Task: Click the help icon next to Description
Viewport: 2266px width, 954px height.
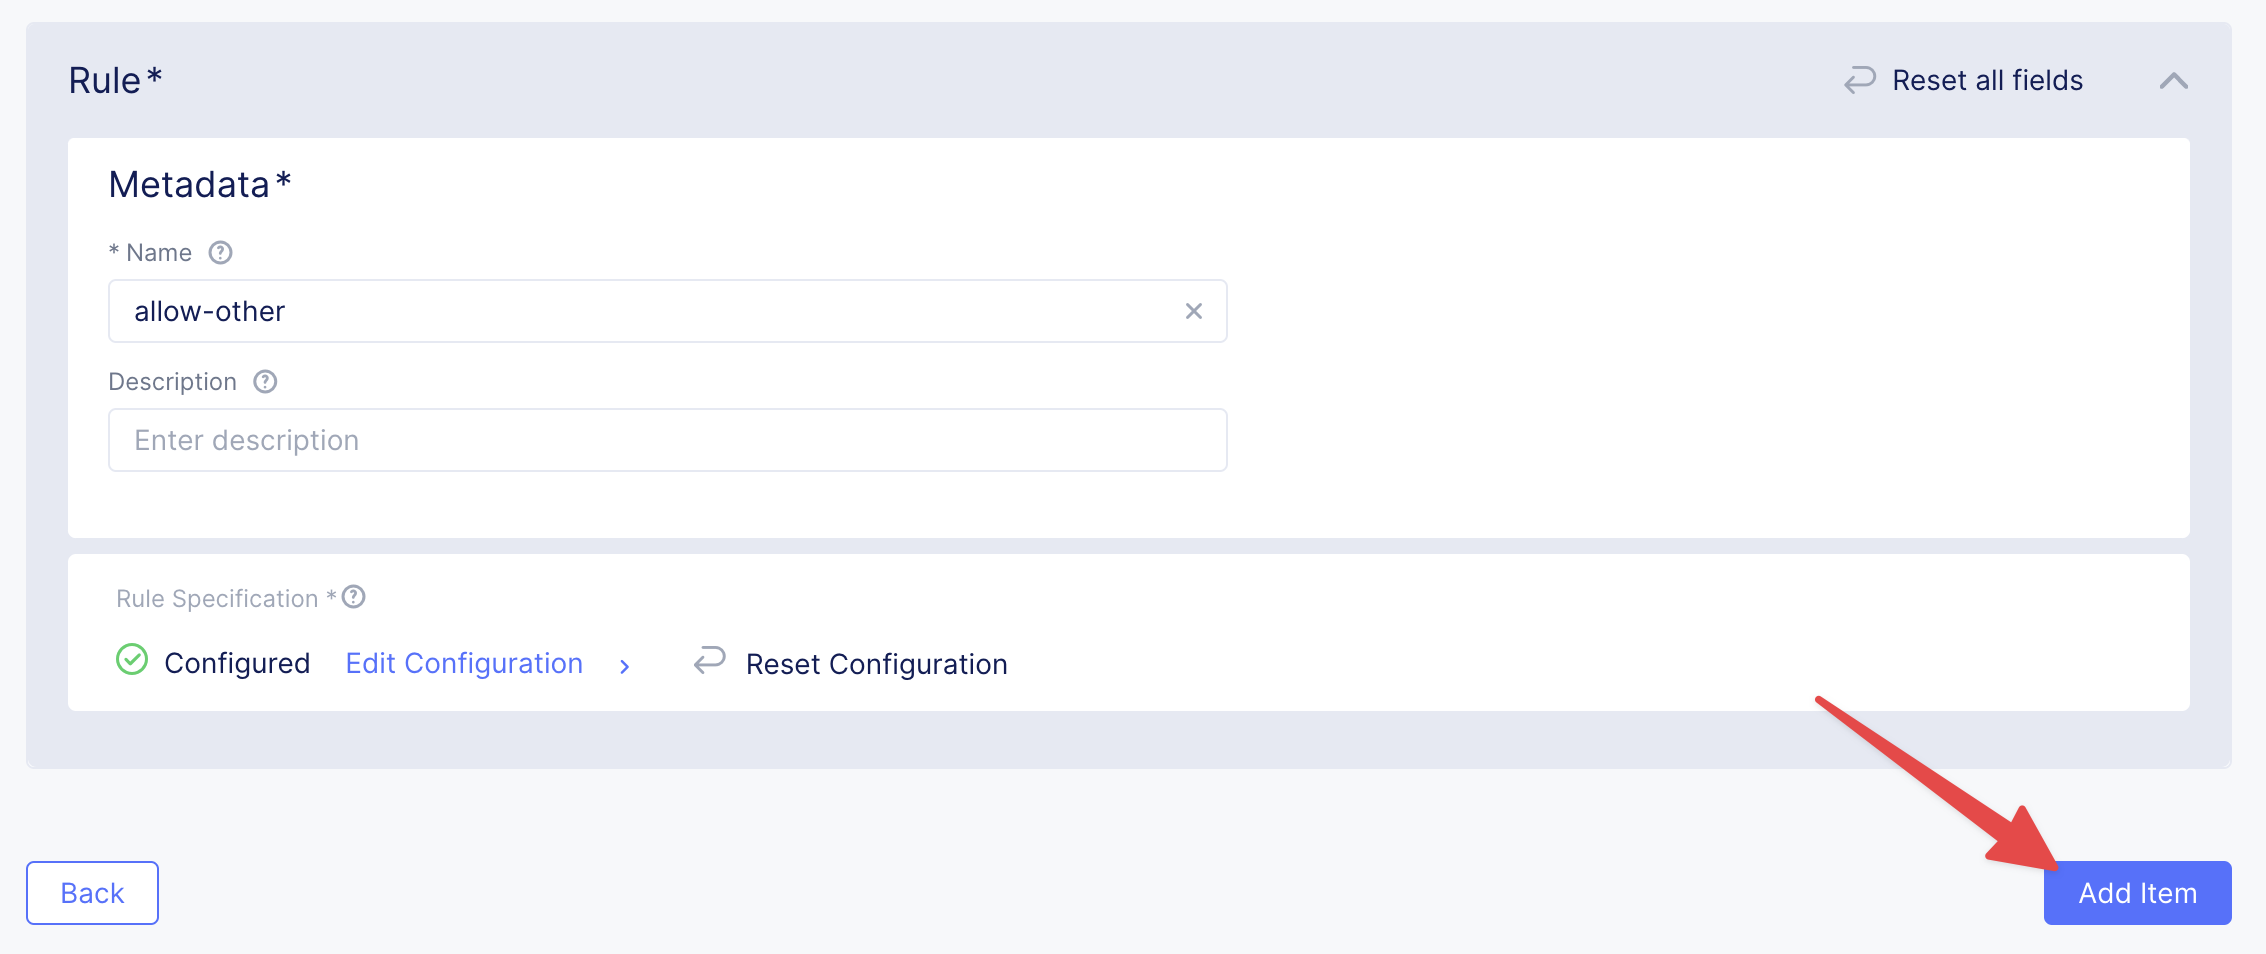Action: click(x=265, y=382)
